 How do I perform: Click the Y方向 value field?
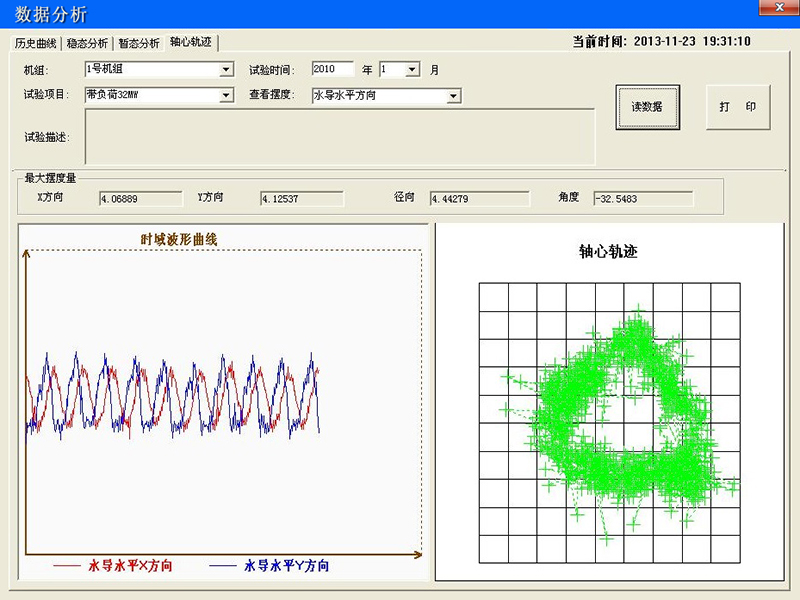(300, 199)
